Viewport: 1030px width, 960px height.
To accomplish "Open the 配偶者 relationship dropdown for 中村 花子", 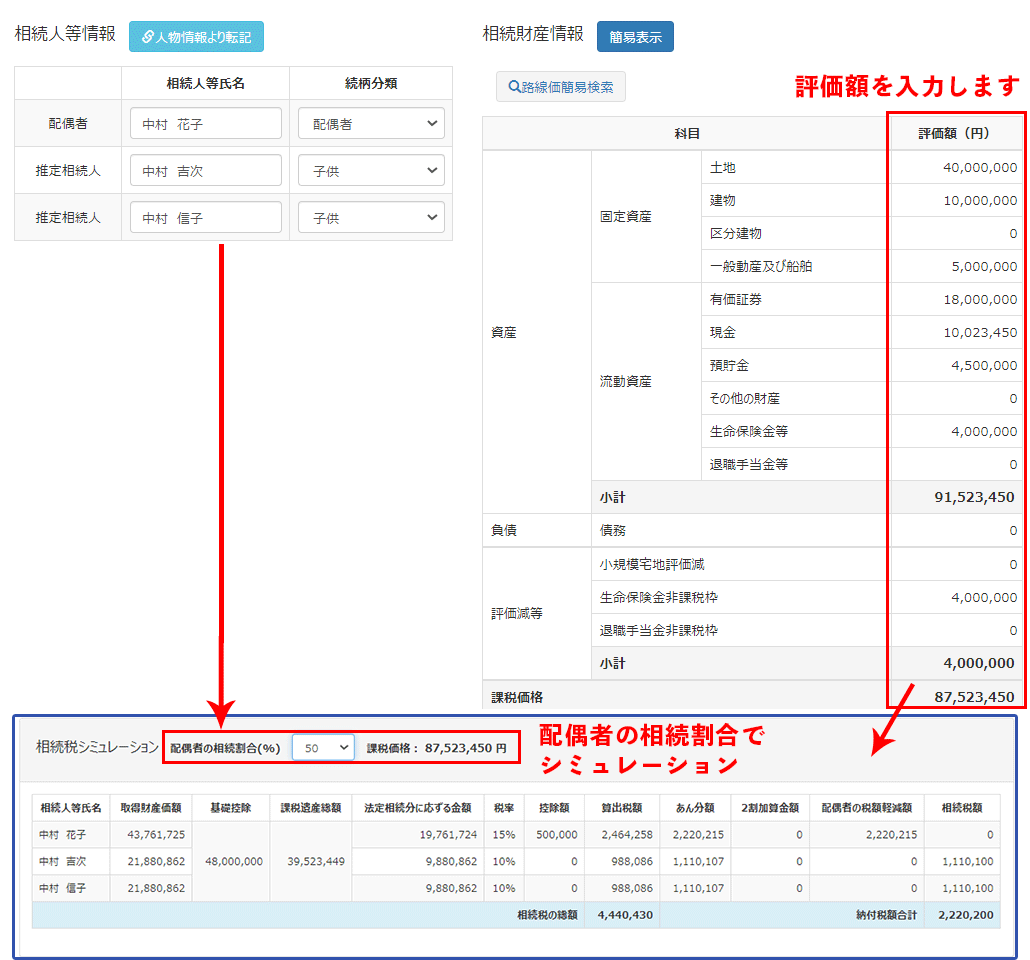I will (371, 124).
